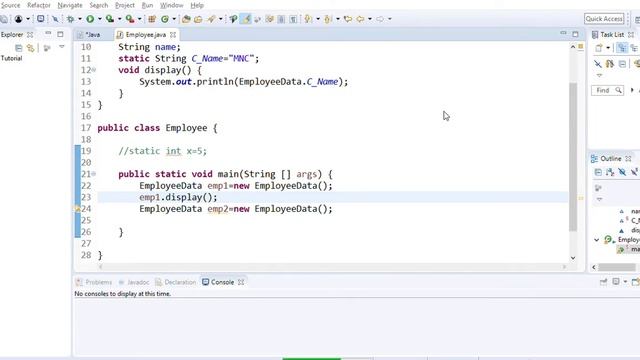The height and width of the screenshot is (360, 640).
Task: Click the Quick Access search field
Action: [x=604, y=19]
